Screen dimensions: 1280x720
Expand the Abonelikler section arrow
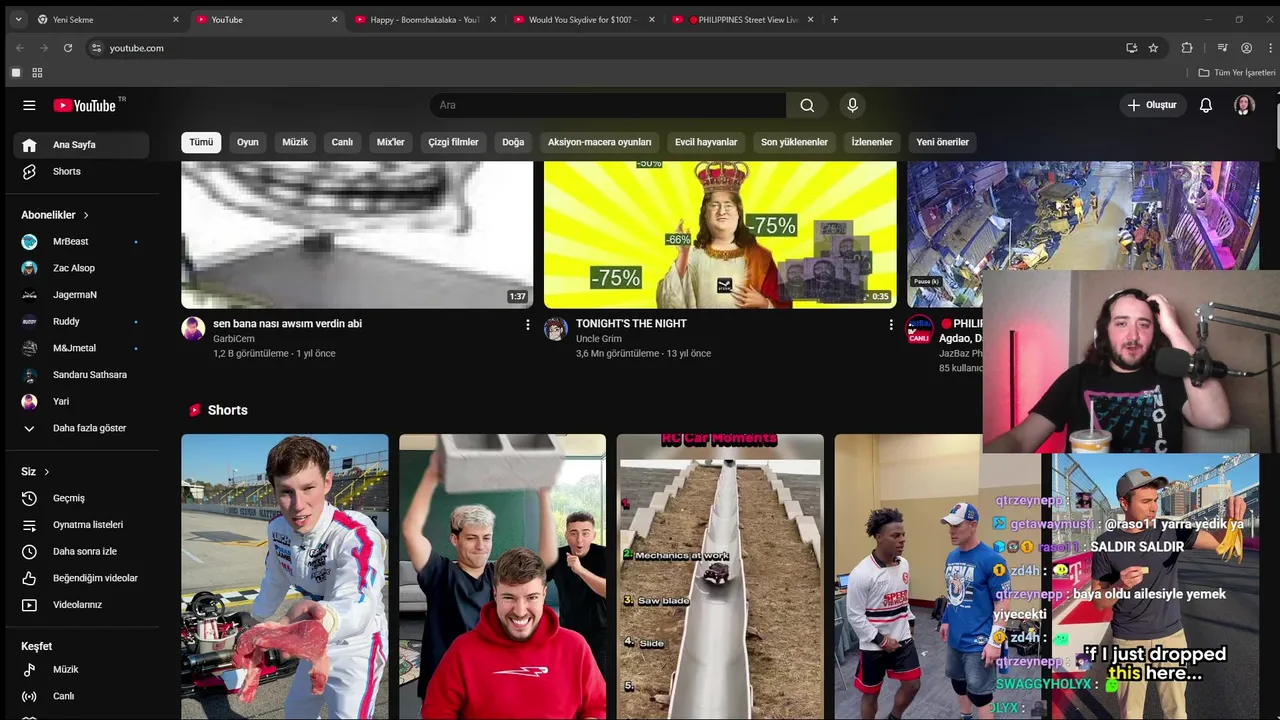[x=86, y=215]
